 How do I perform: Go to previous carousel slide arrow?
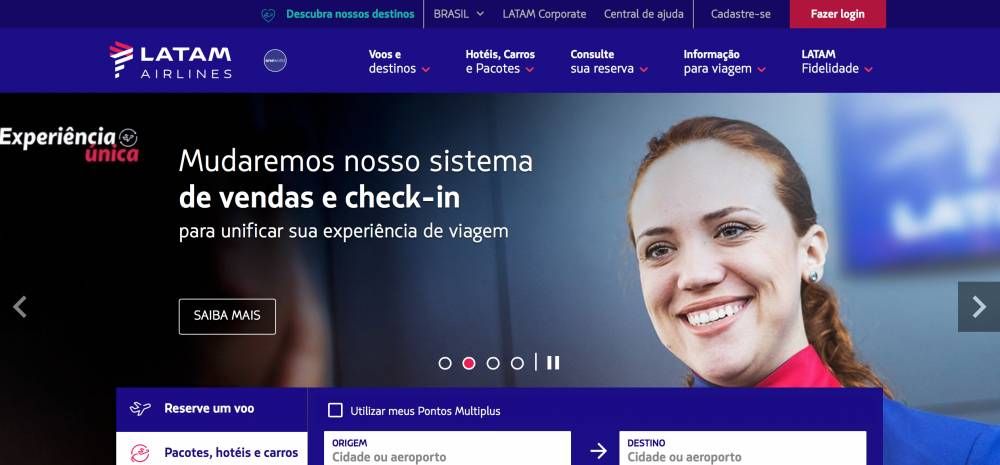point(20,307)
